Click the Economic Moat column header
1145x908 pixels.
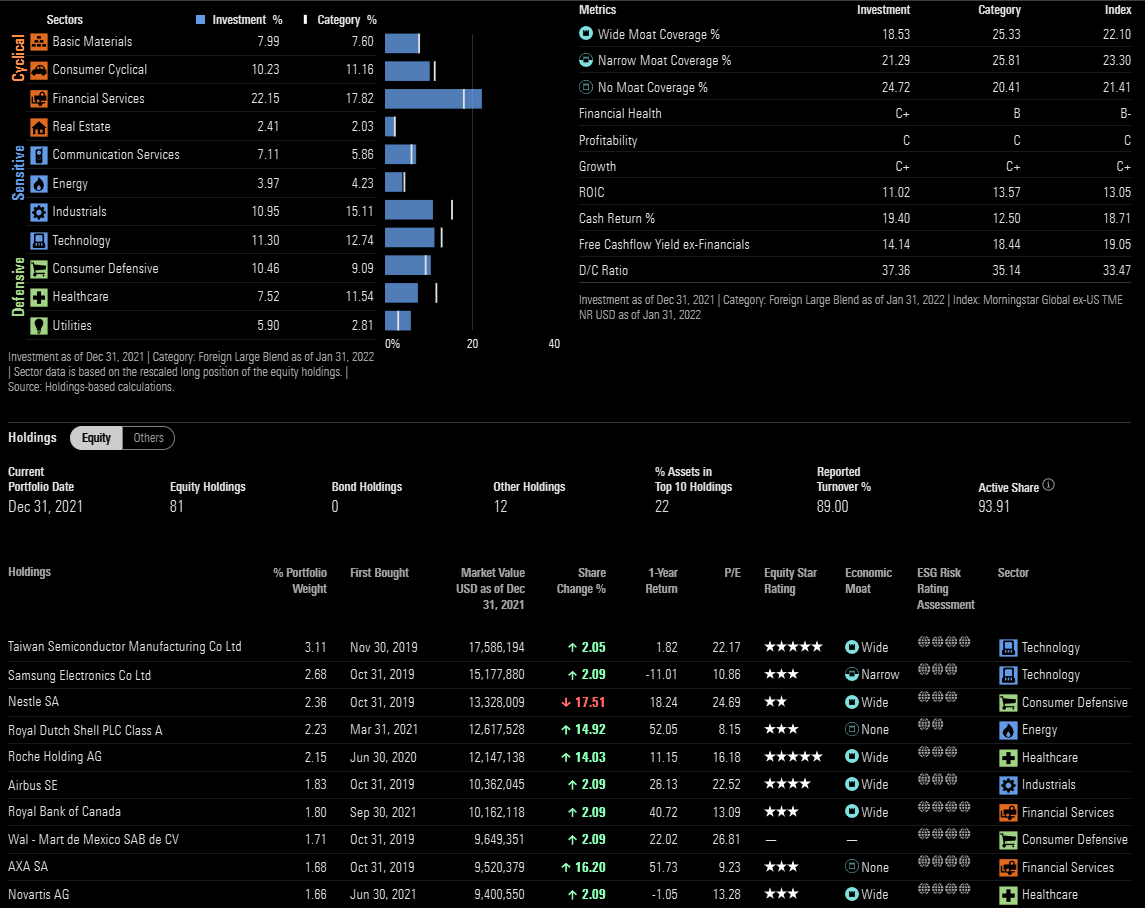coord(868,581)
